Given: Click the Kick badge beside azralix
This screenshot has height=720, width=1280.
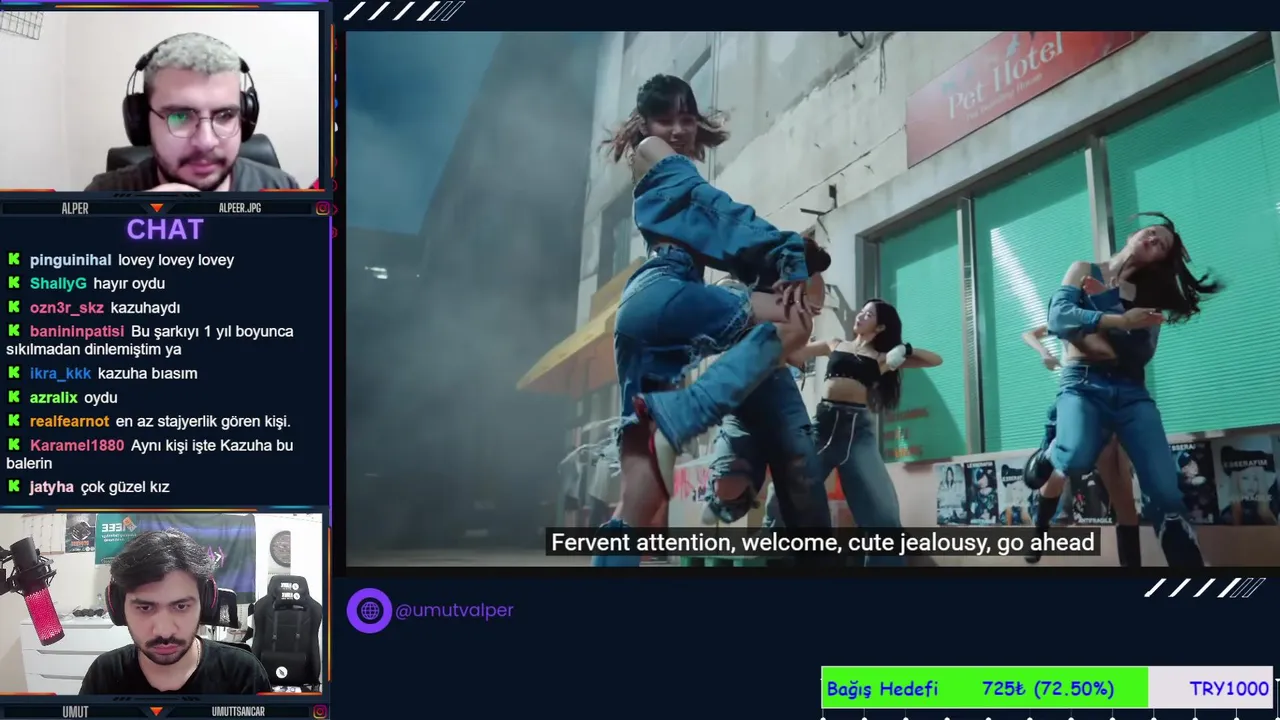Looking at the screenshot, I should [x=14, y=397].
